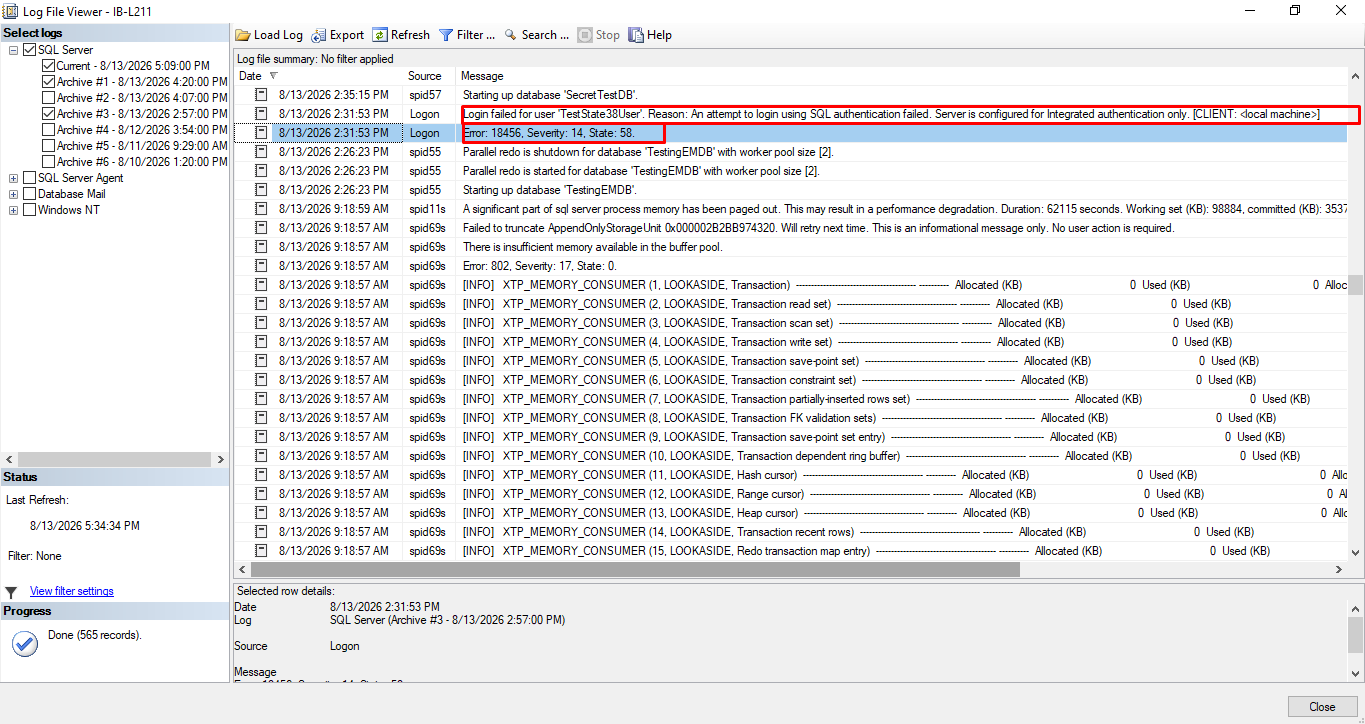Select 'Parallel redo is shutdown' TestingEMDB message
The width and height of the screenshot is (1365, 724).
[648, 152]
